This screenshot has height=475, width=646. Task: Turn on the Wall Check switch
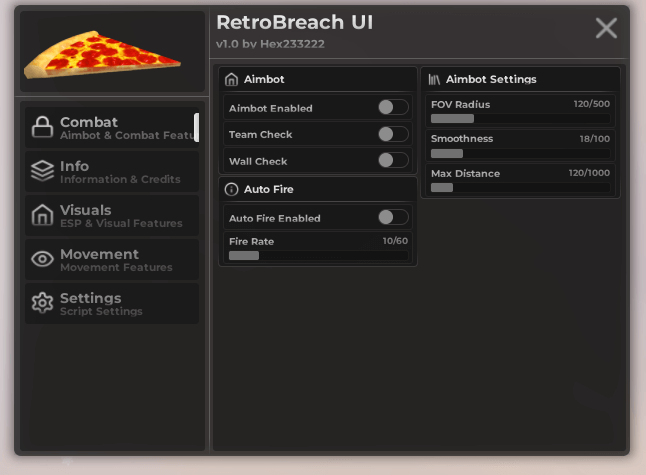point(393,160)
